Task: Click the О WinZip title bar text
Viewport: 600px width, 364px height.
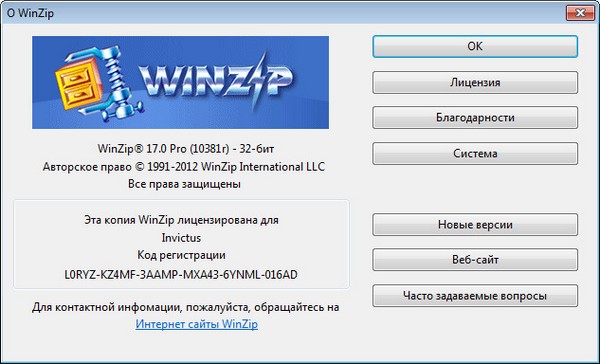Action: pos(30,13)
